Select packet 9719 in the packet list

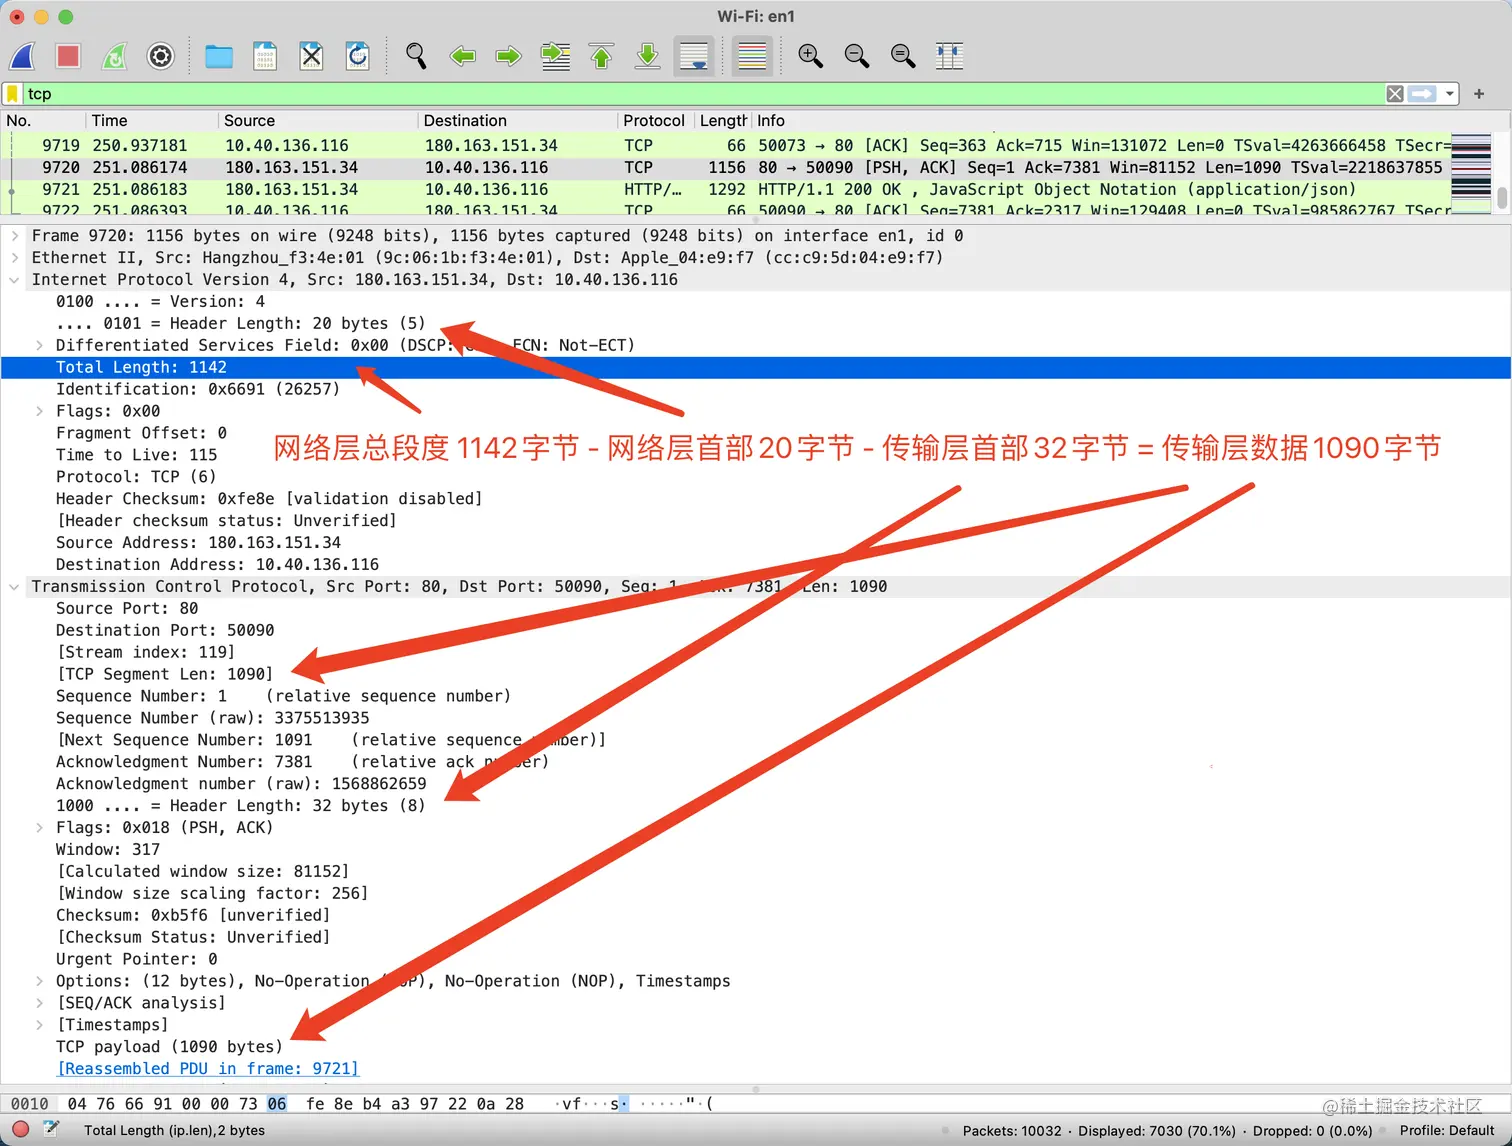(725, 146)
